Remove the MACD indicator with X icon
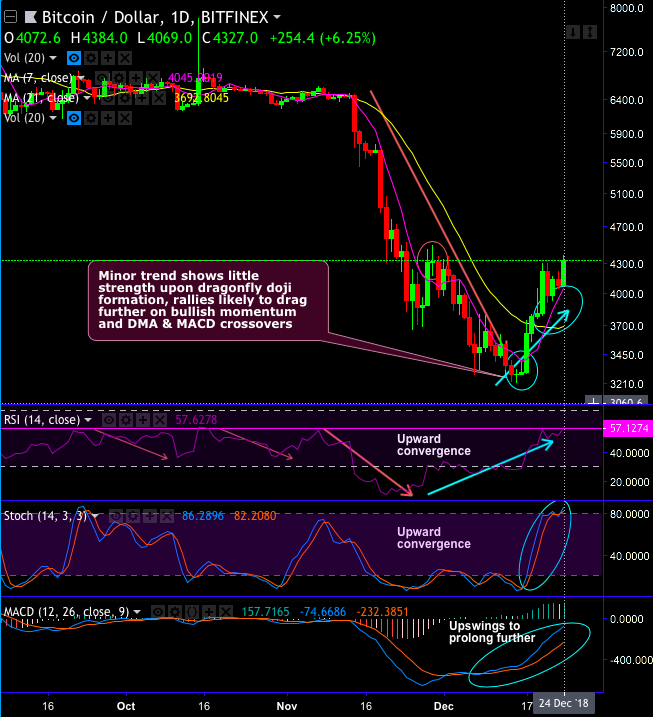This screenshot has height=717, width=653. (226, 612)
